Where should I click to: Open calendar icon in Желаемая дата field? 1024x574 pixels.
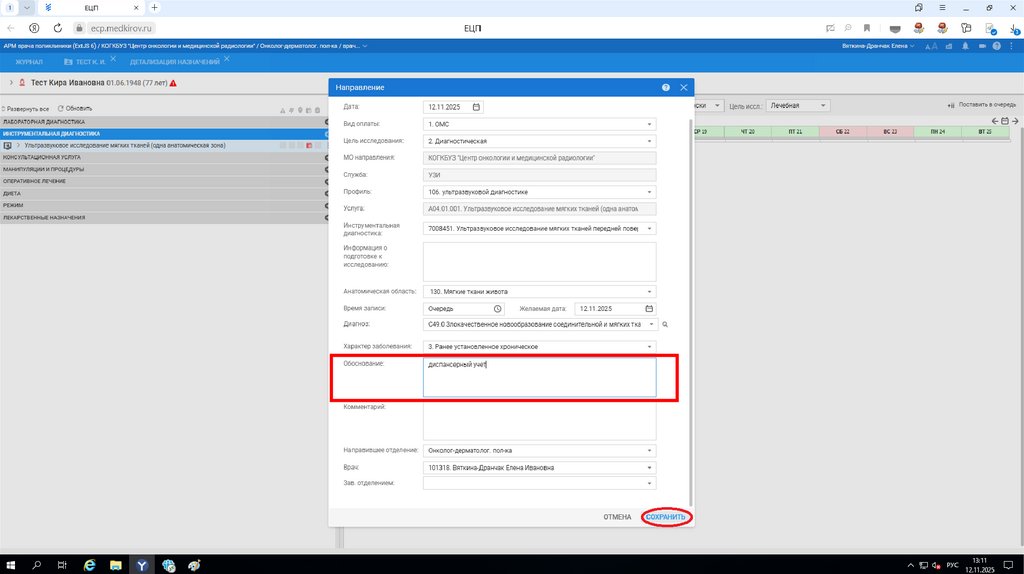point(649,309)
